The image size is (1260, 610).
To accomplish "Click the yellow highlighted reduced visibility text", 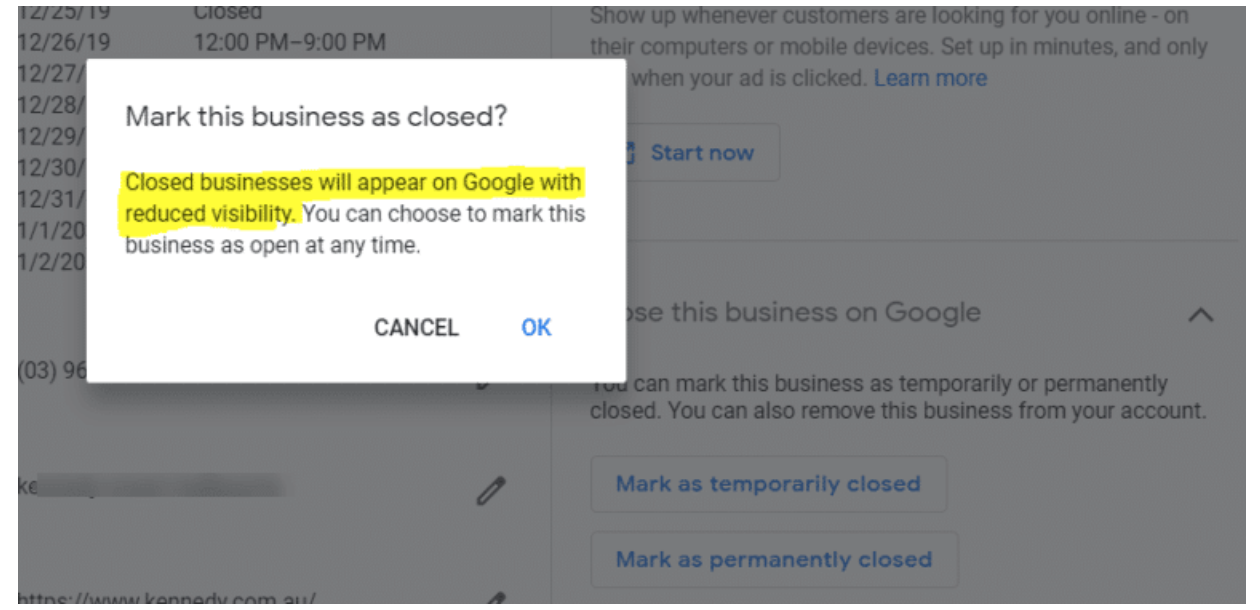I will coord(352,185).
